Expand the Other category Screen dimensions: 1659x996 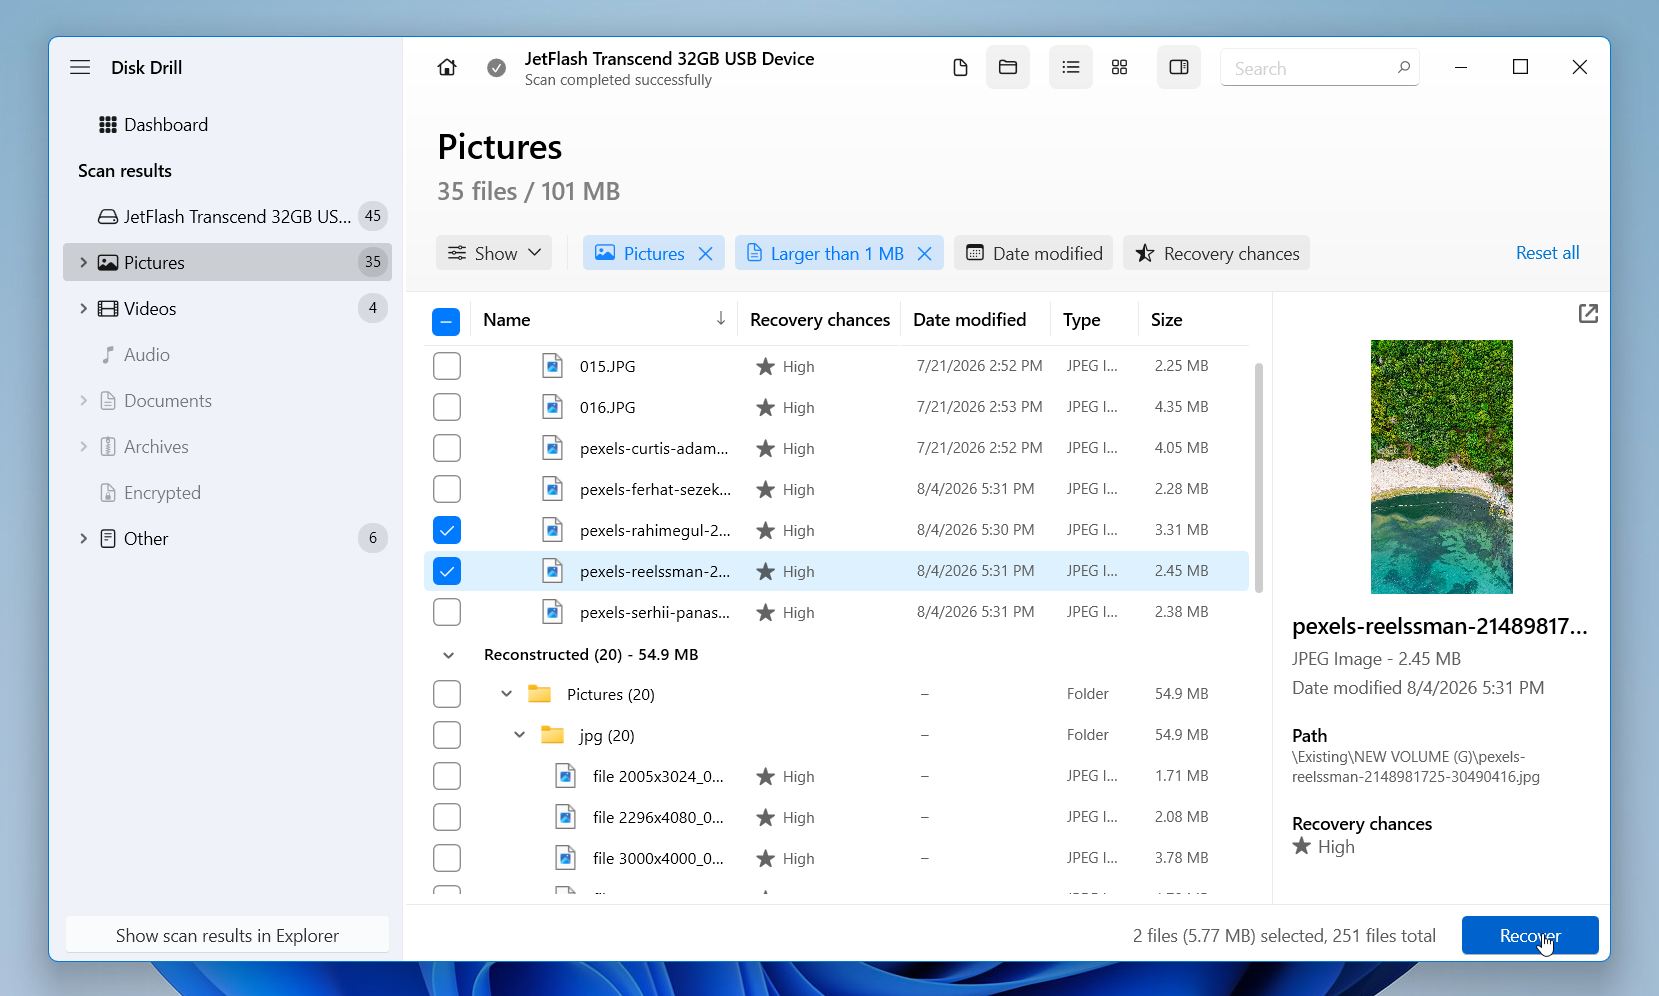[83, 538]
